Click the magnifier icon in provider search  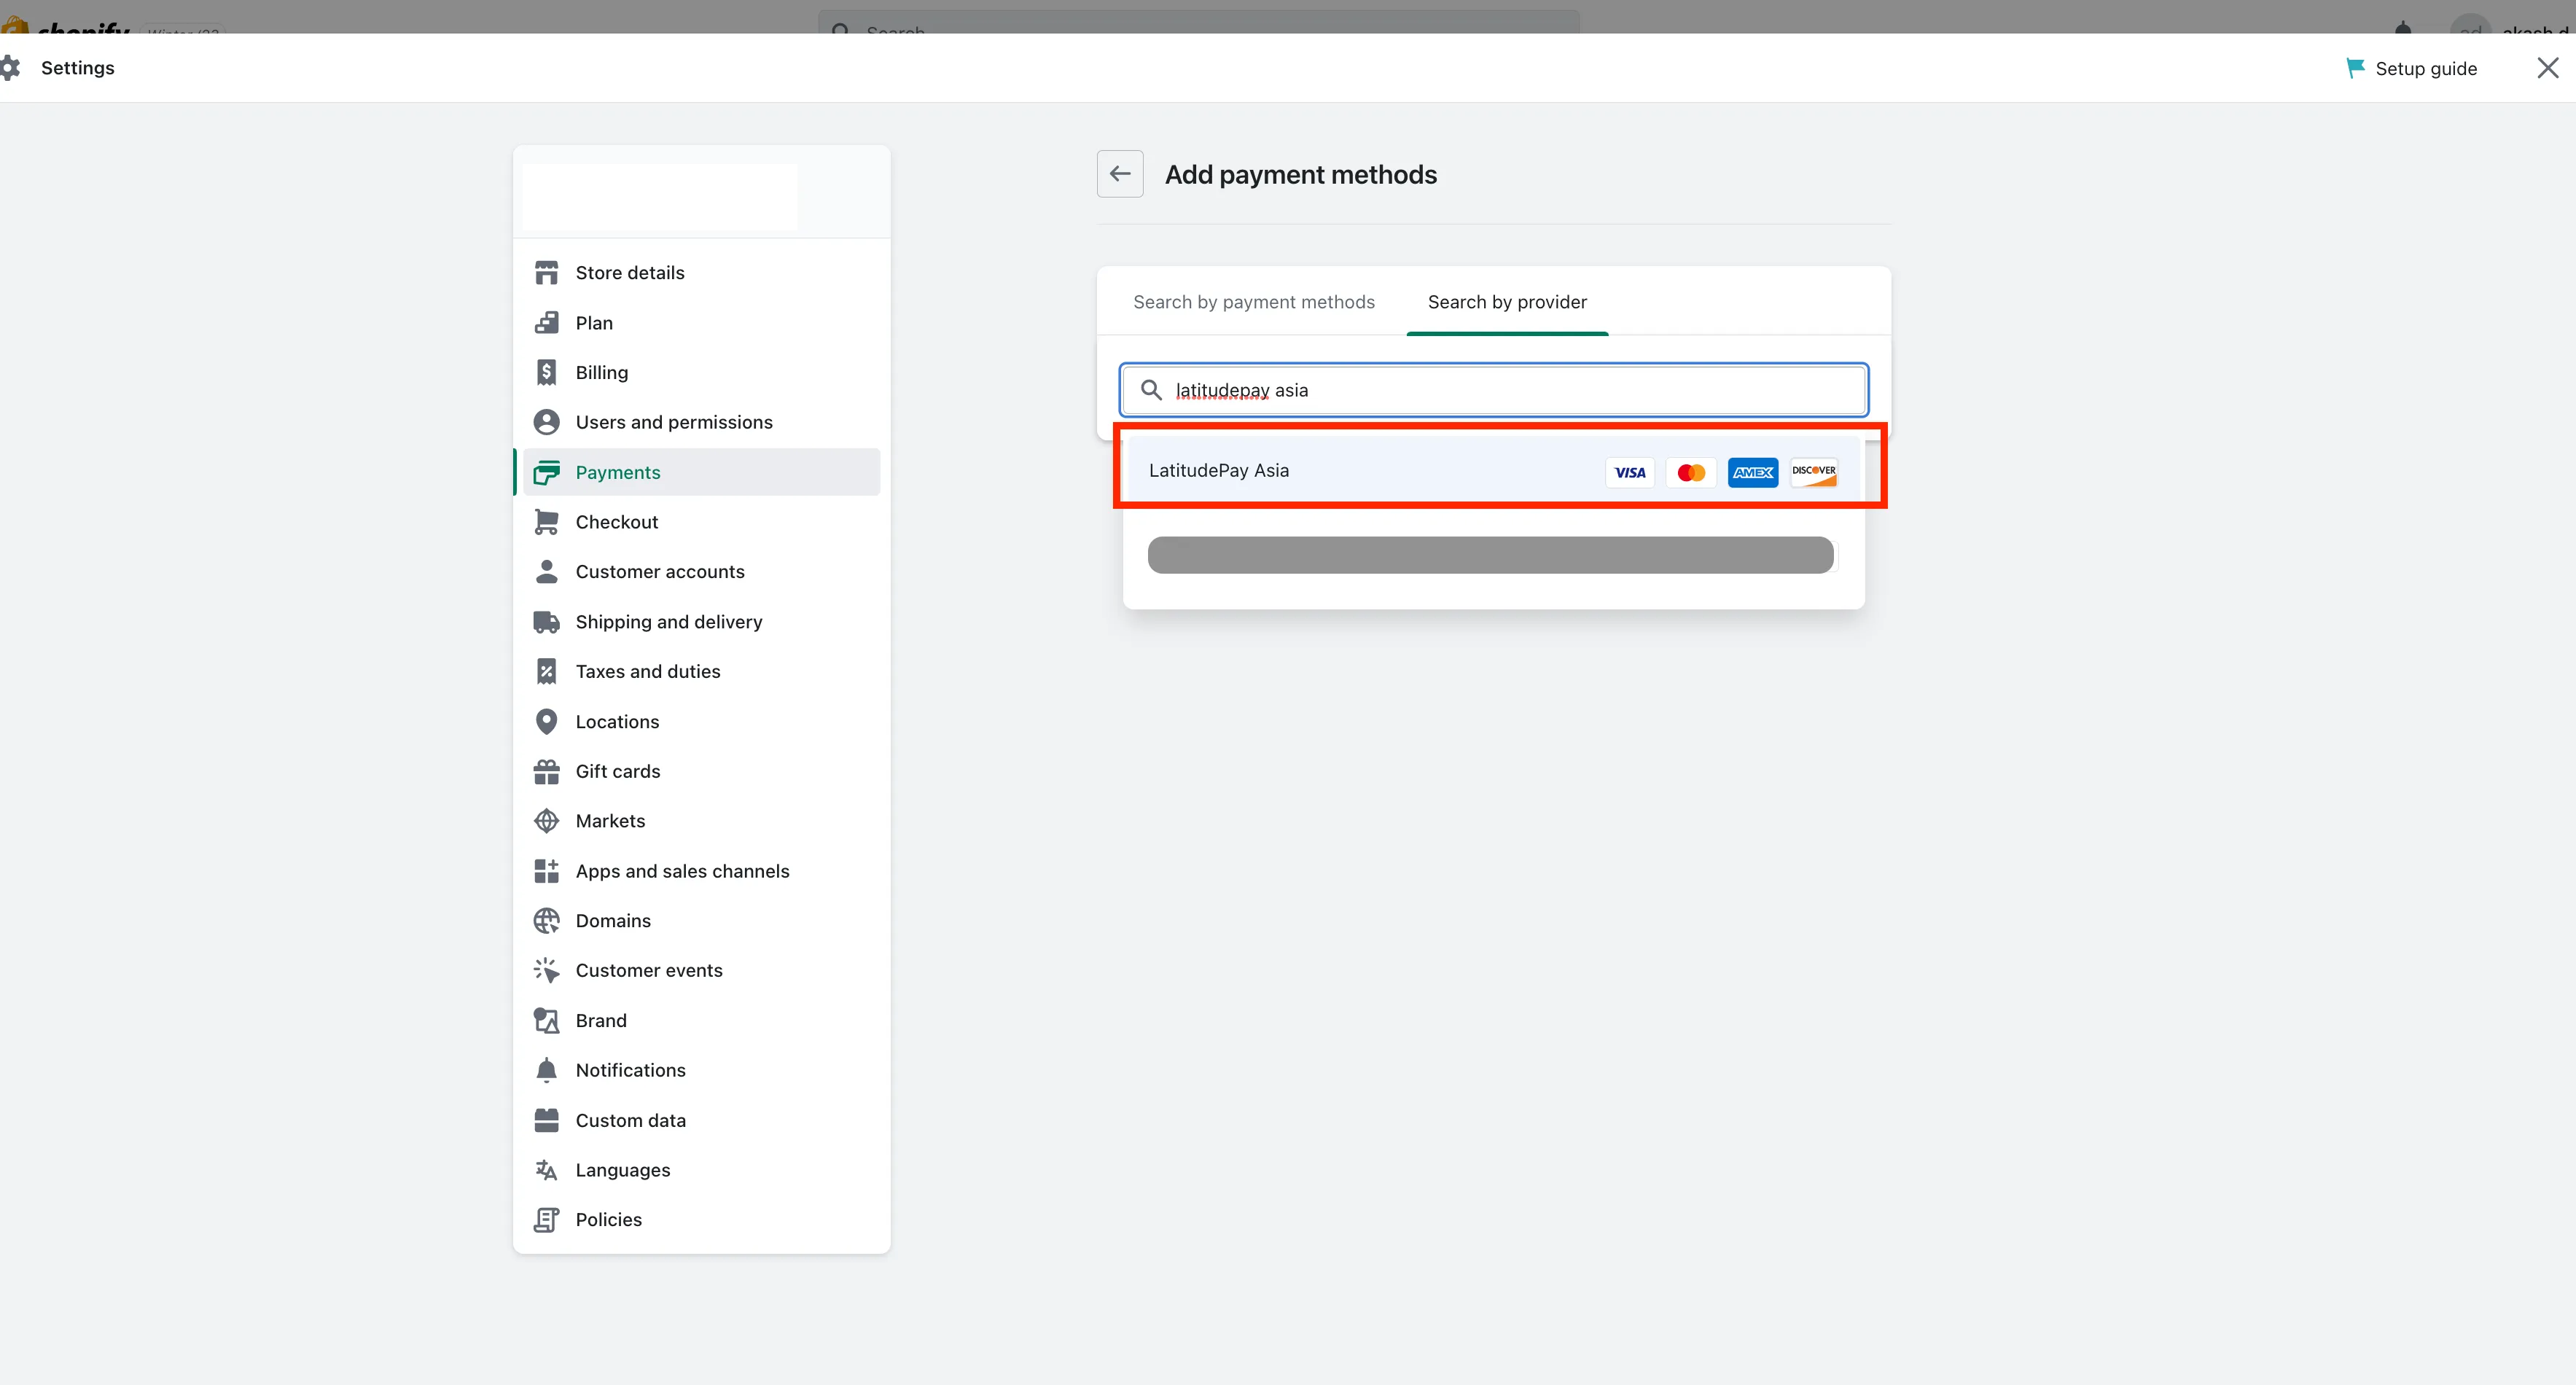[1151, 390]
